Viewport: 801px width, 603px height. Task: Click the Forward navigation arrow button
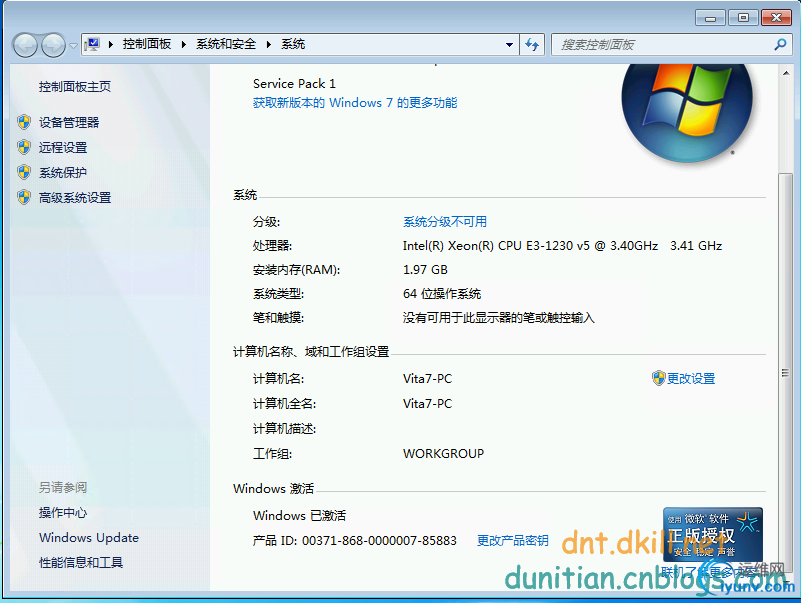point(53,45)
